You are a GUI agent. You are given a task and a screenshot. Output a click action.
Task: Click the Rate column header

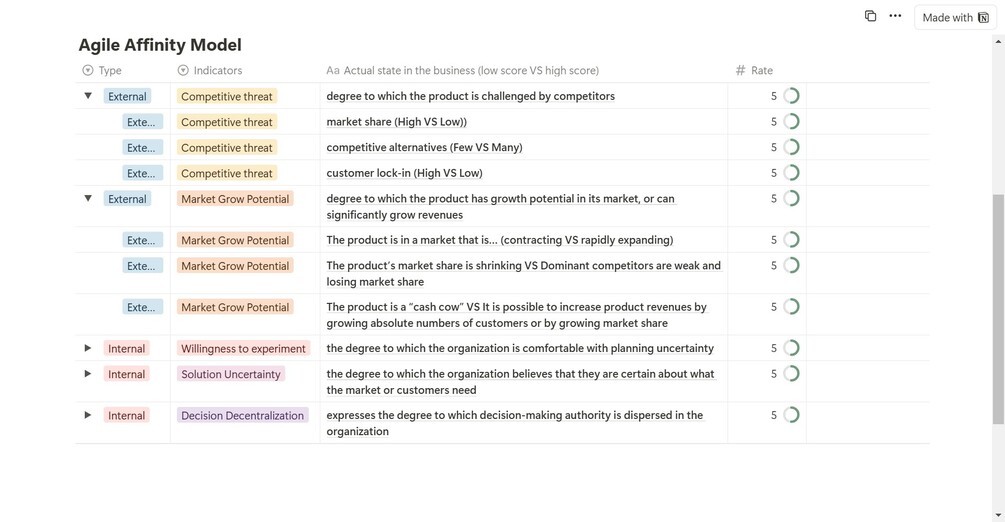(x=762, y=71)
